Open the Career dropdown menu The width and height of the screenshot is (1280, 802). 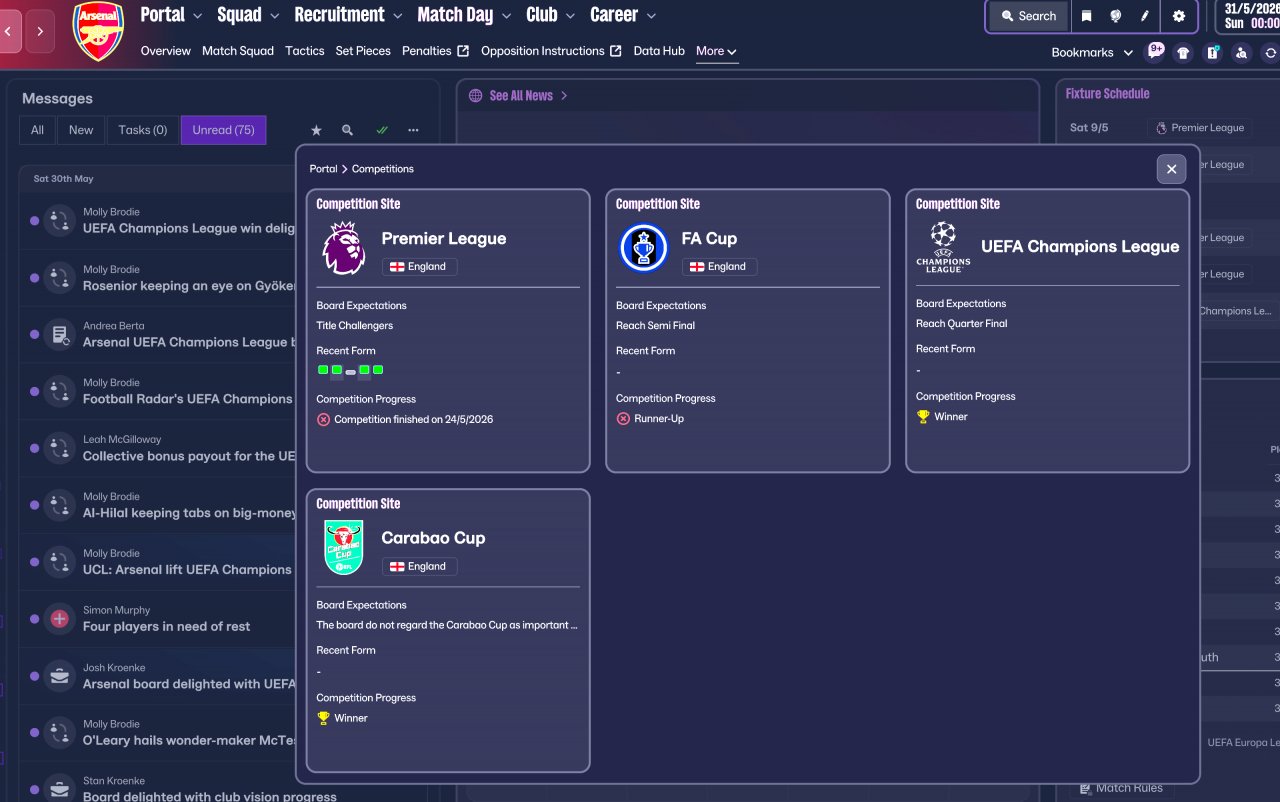tap(622, 15)
